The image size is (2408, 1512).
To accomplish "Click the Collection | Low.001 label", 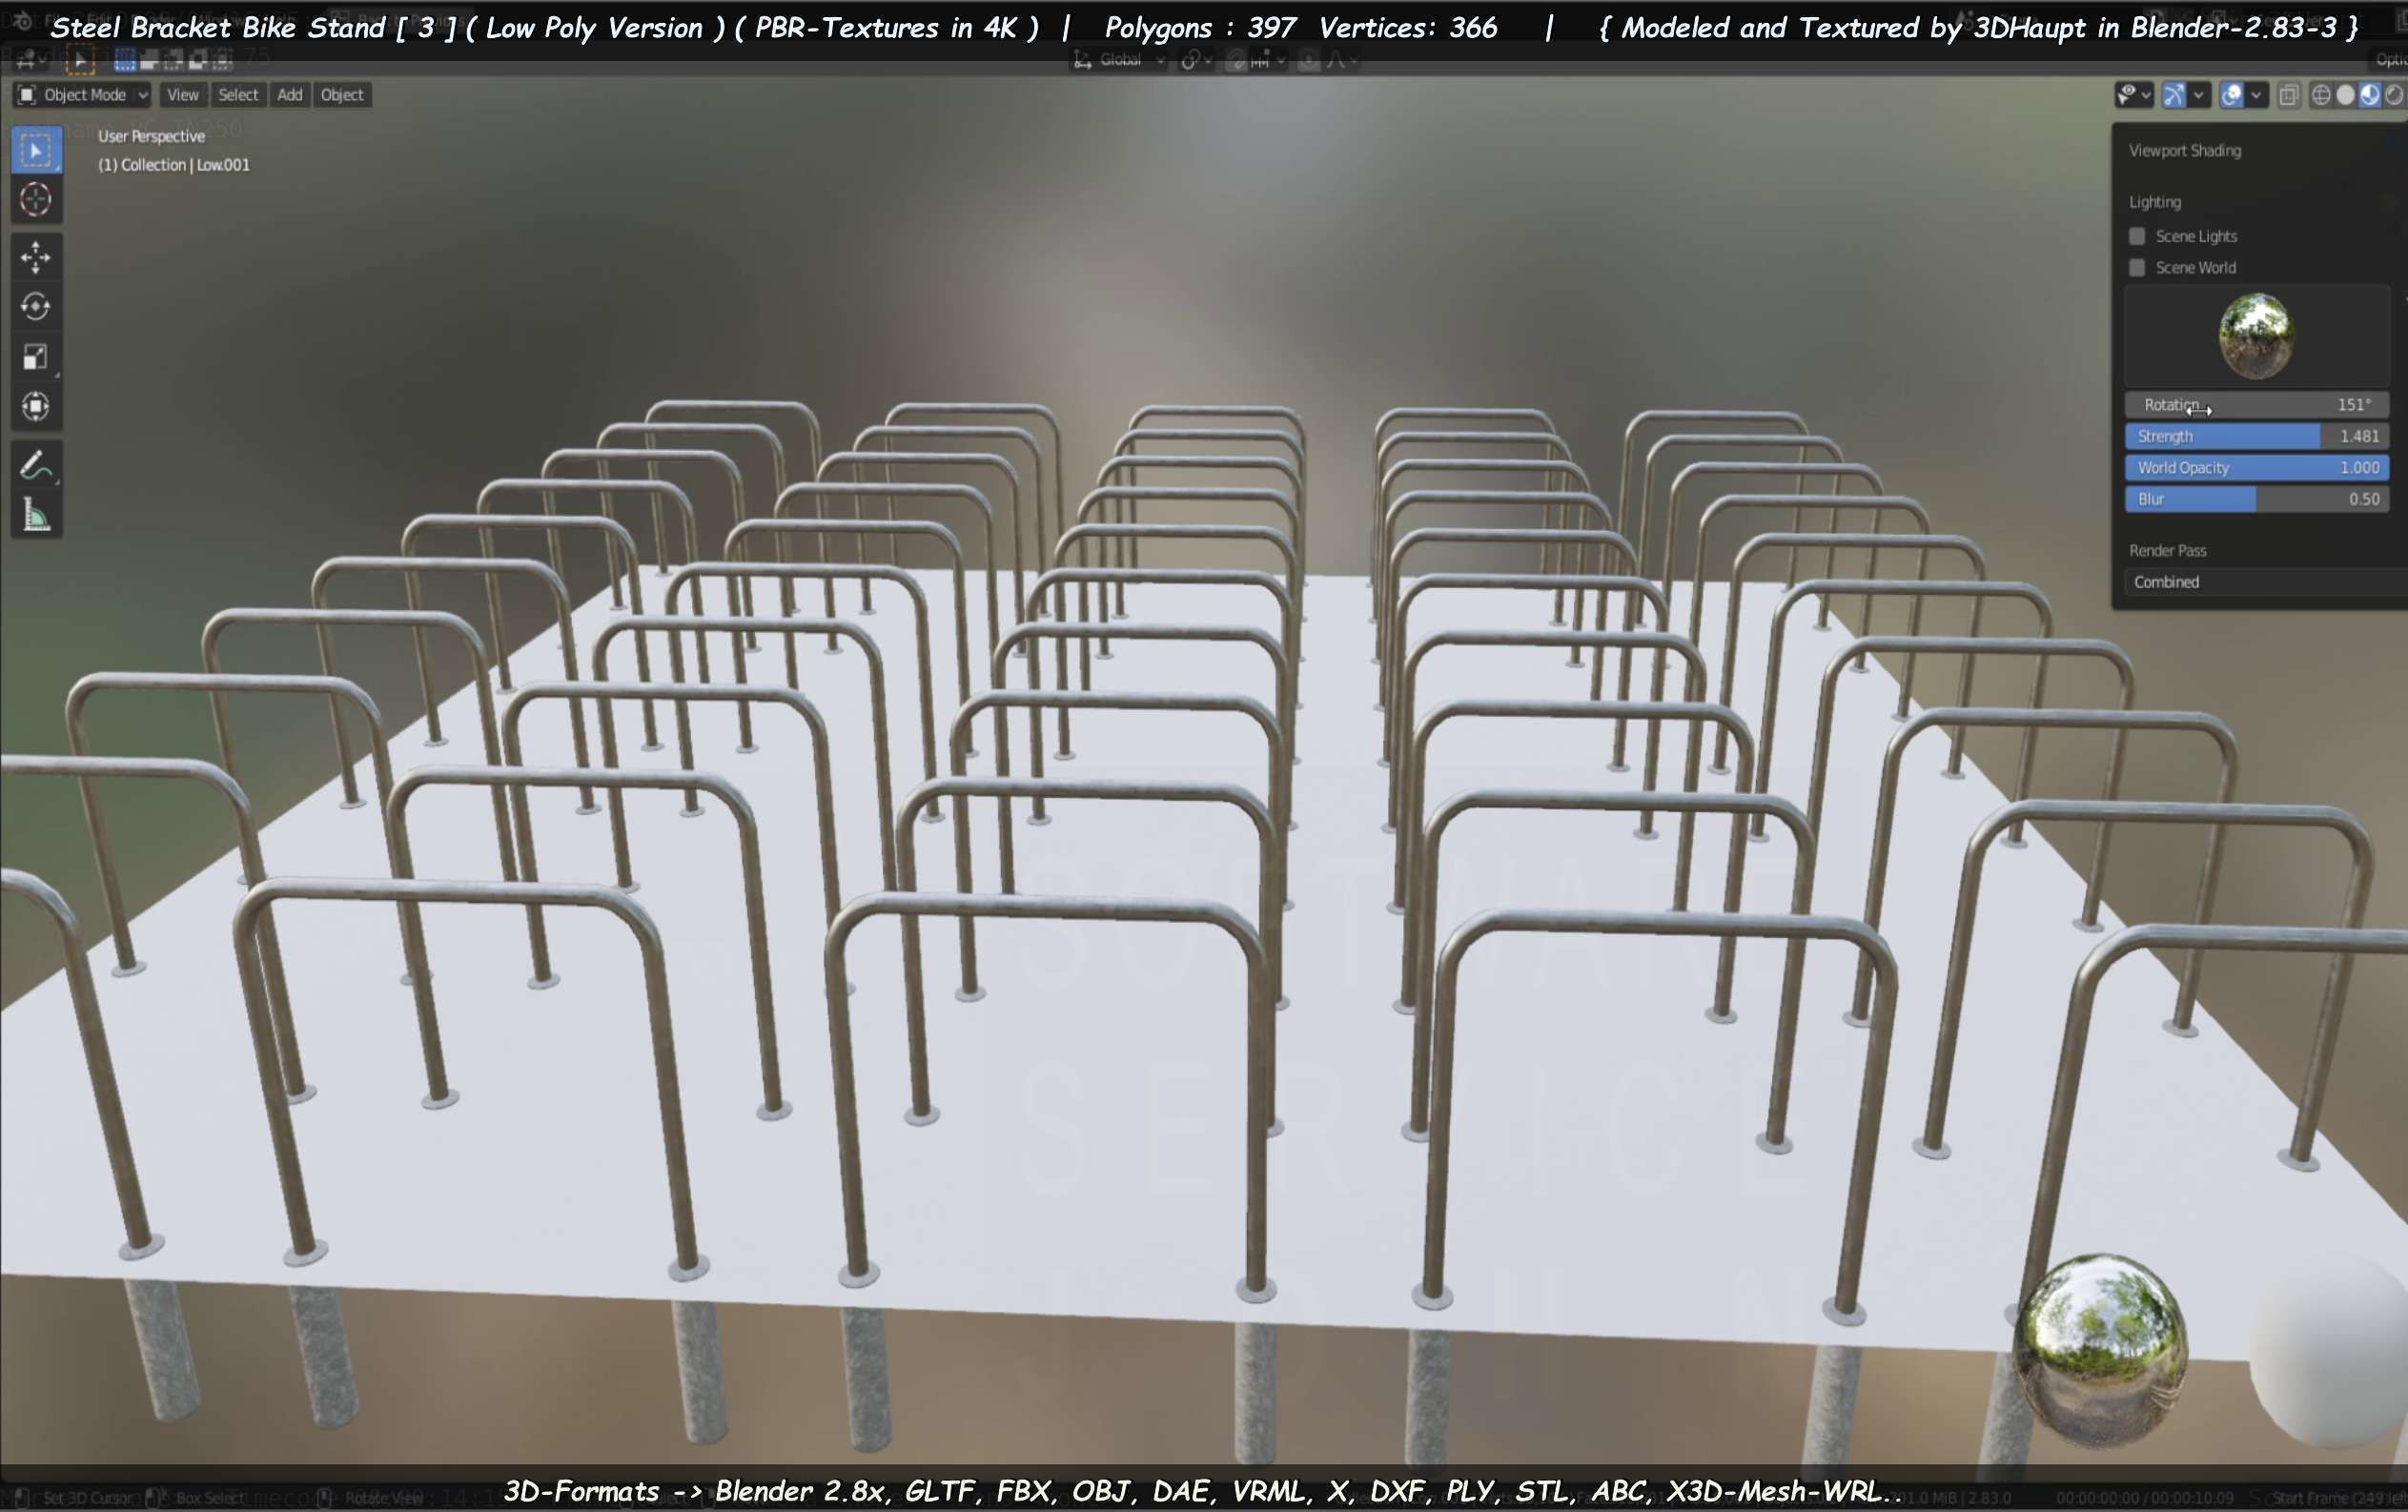I will [174, 165].
